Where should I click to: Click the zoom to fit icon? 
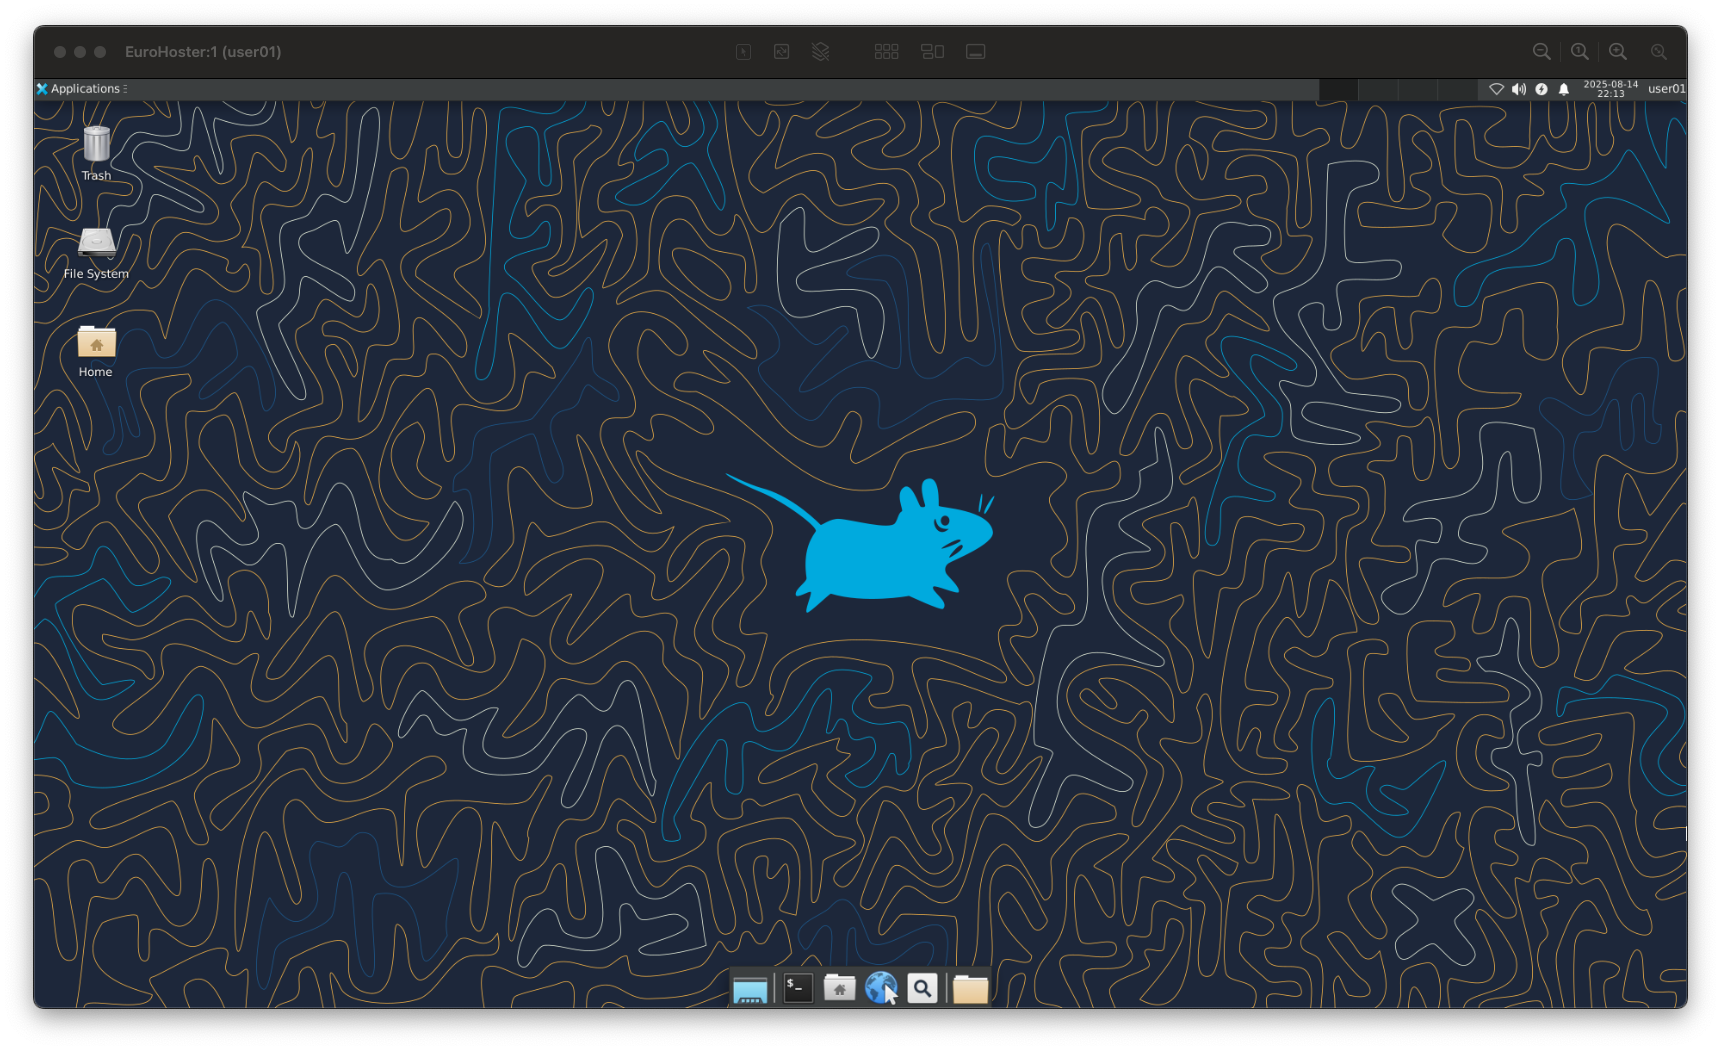pos(1659,52)
